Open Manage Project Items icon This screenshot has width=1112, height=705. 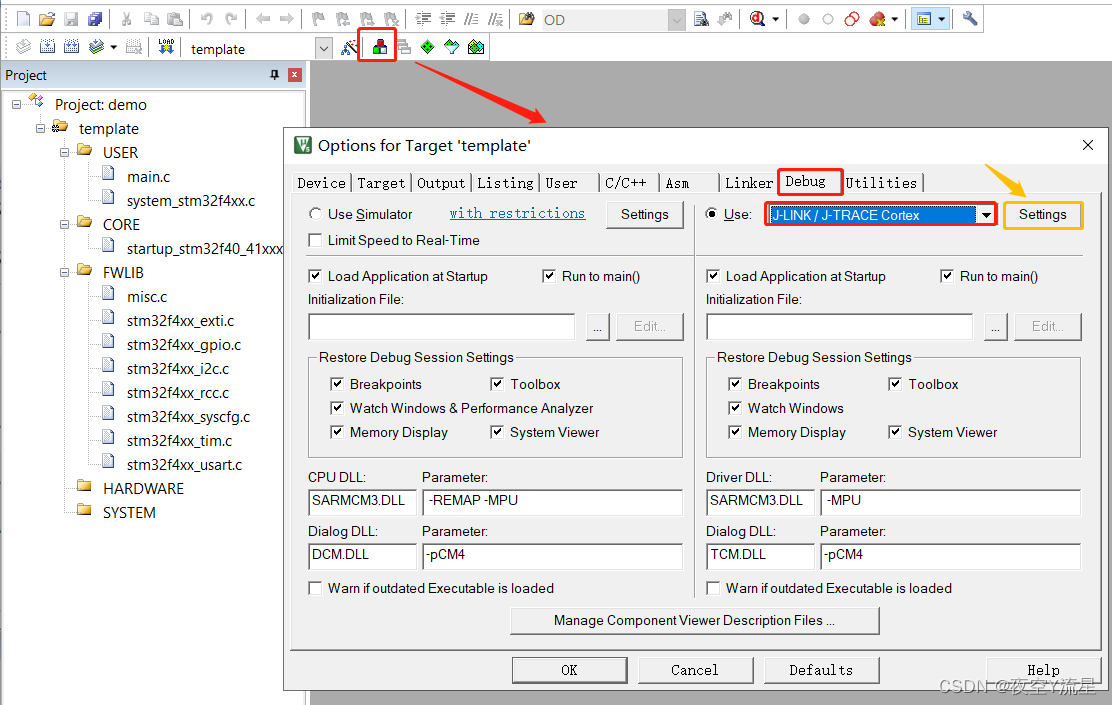[380, 48]
